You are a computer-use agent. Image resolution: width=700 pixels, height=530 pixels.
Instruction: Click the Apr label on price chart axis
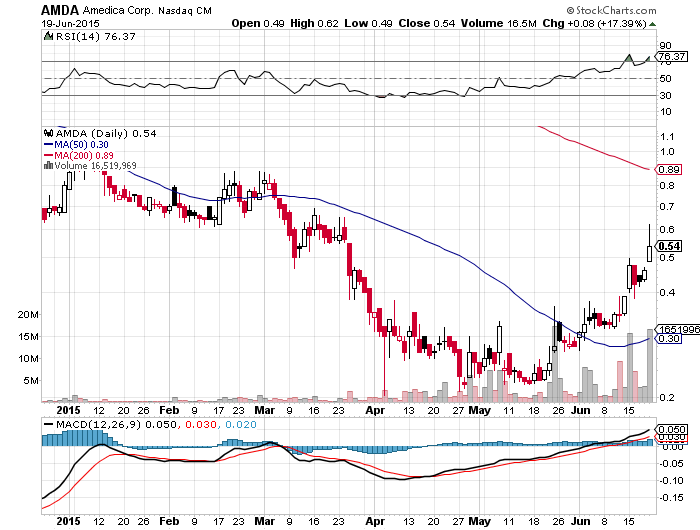tap(375, 410)
